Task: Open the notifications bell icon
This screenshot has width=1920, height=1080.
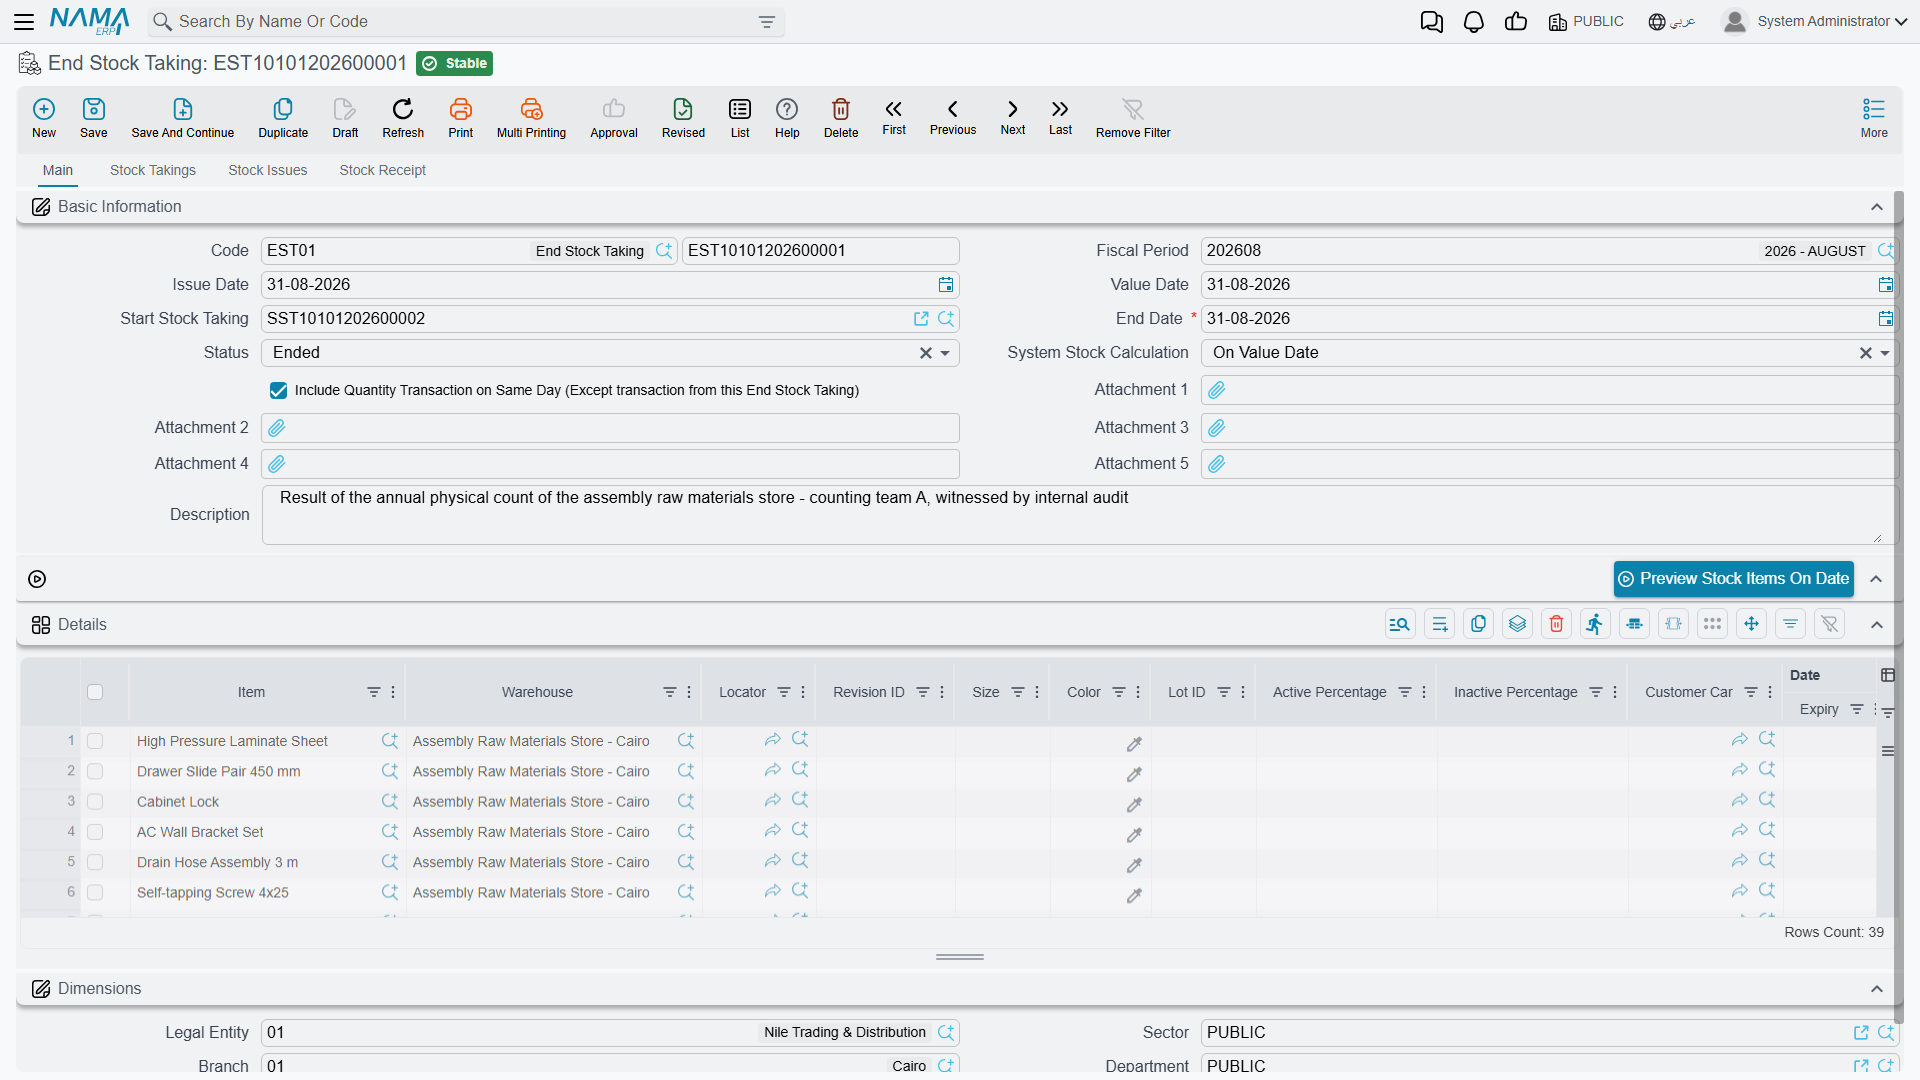Action: point(1474,22)
